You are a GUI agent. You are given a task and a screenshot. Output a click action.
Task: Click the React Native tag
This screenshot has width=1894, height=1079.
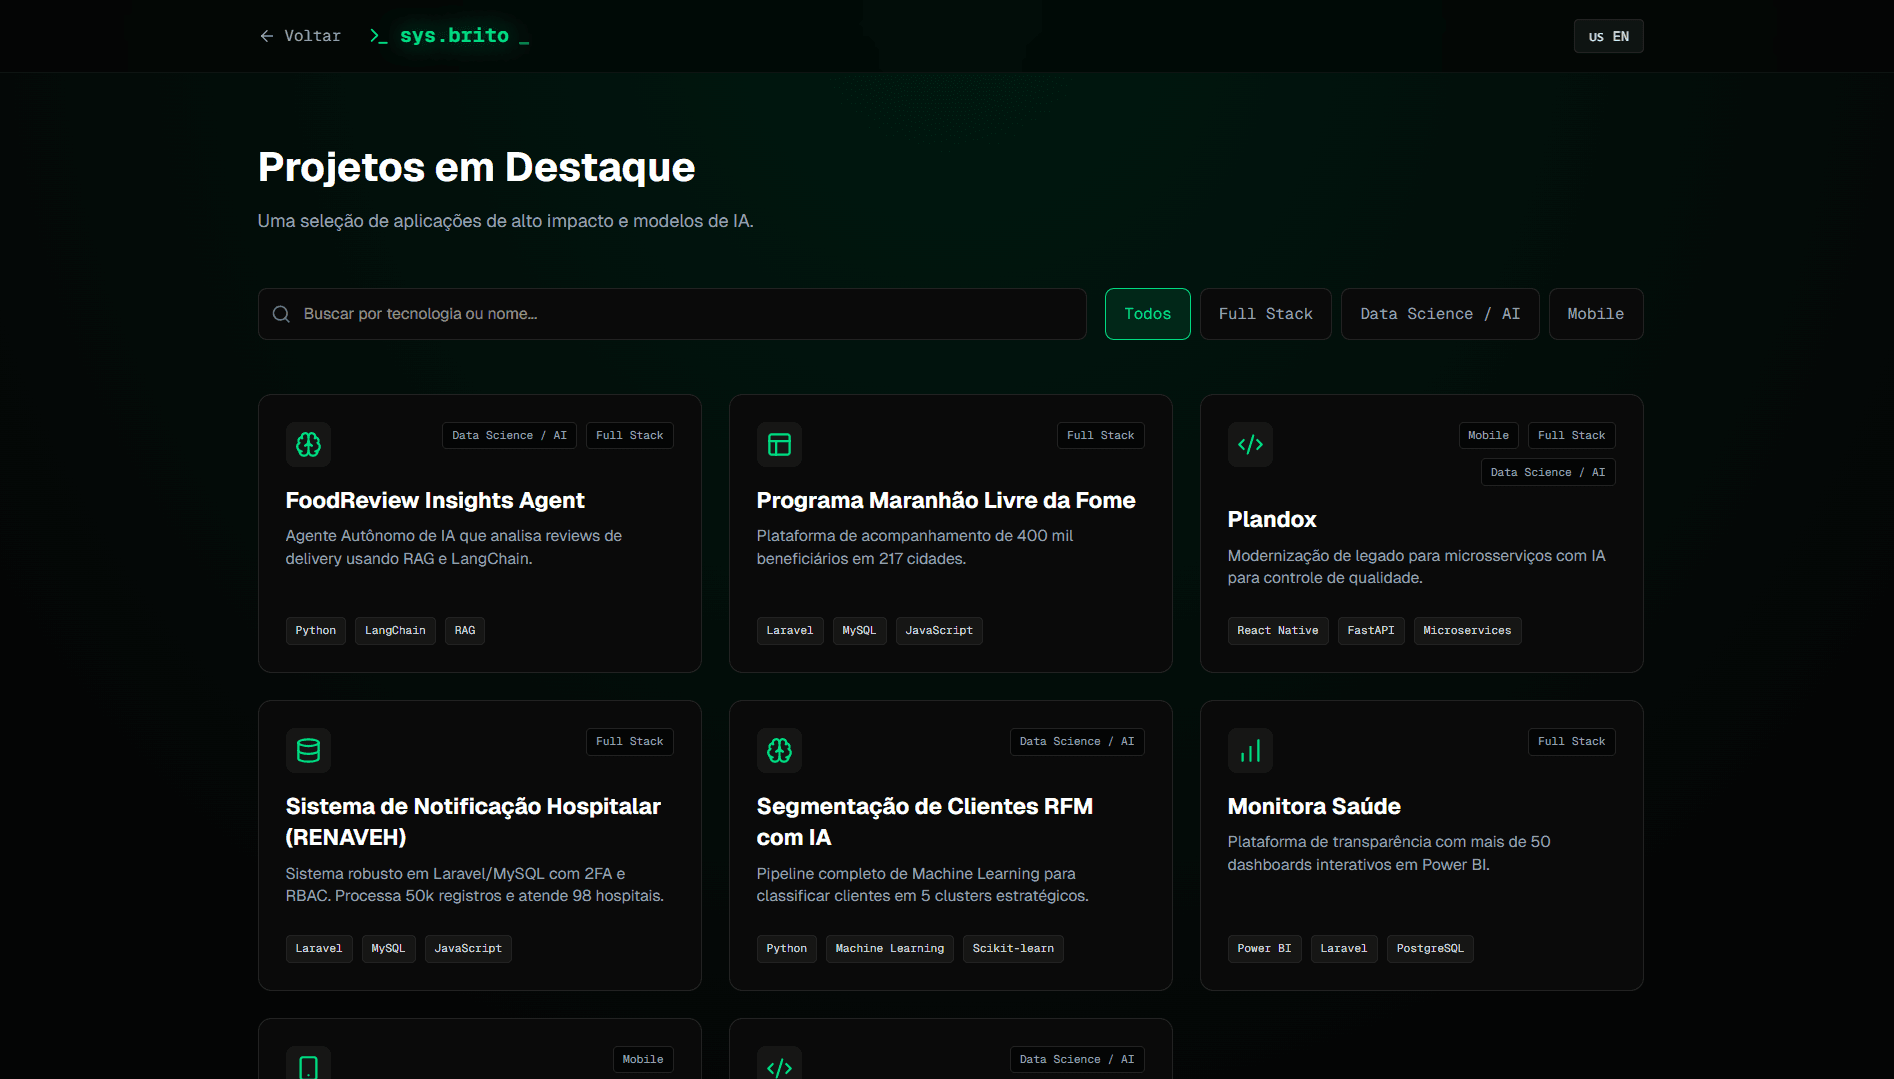[x=1278, y=630]
